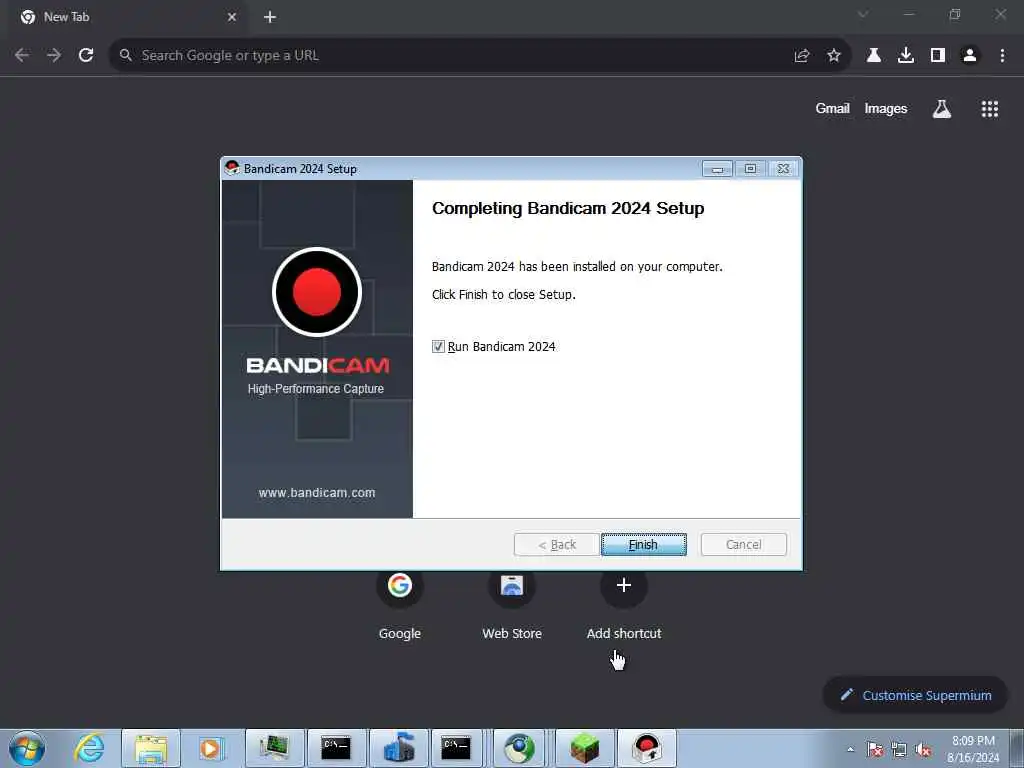Click Finish to close Bandicam setup

[x=643, y=544]
